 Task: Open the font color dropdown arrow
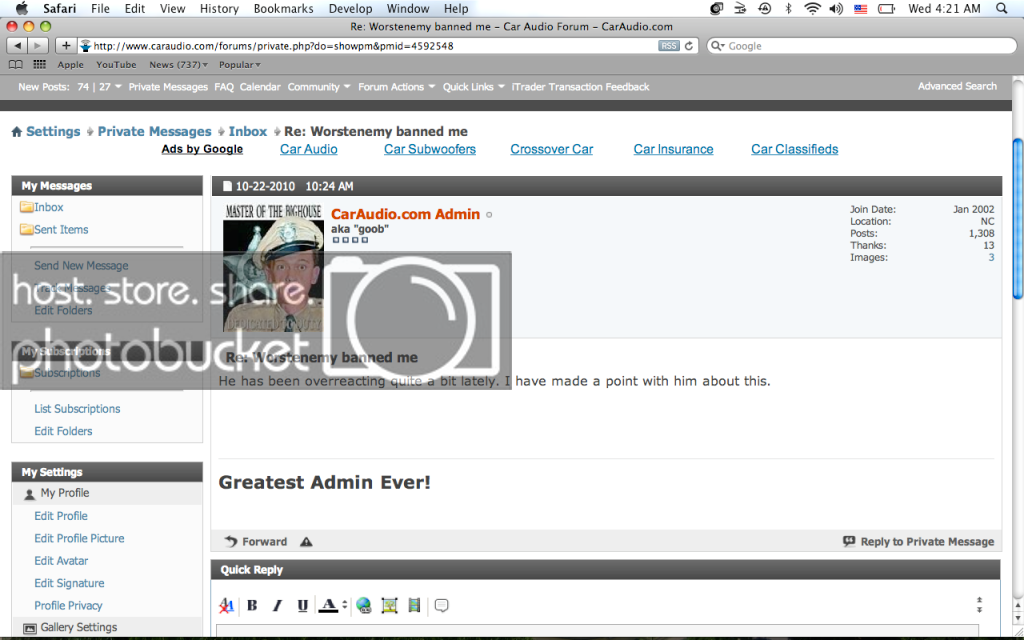pos(344,605)
